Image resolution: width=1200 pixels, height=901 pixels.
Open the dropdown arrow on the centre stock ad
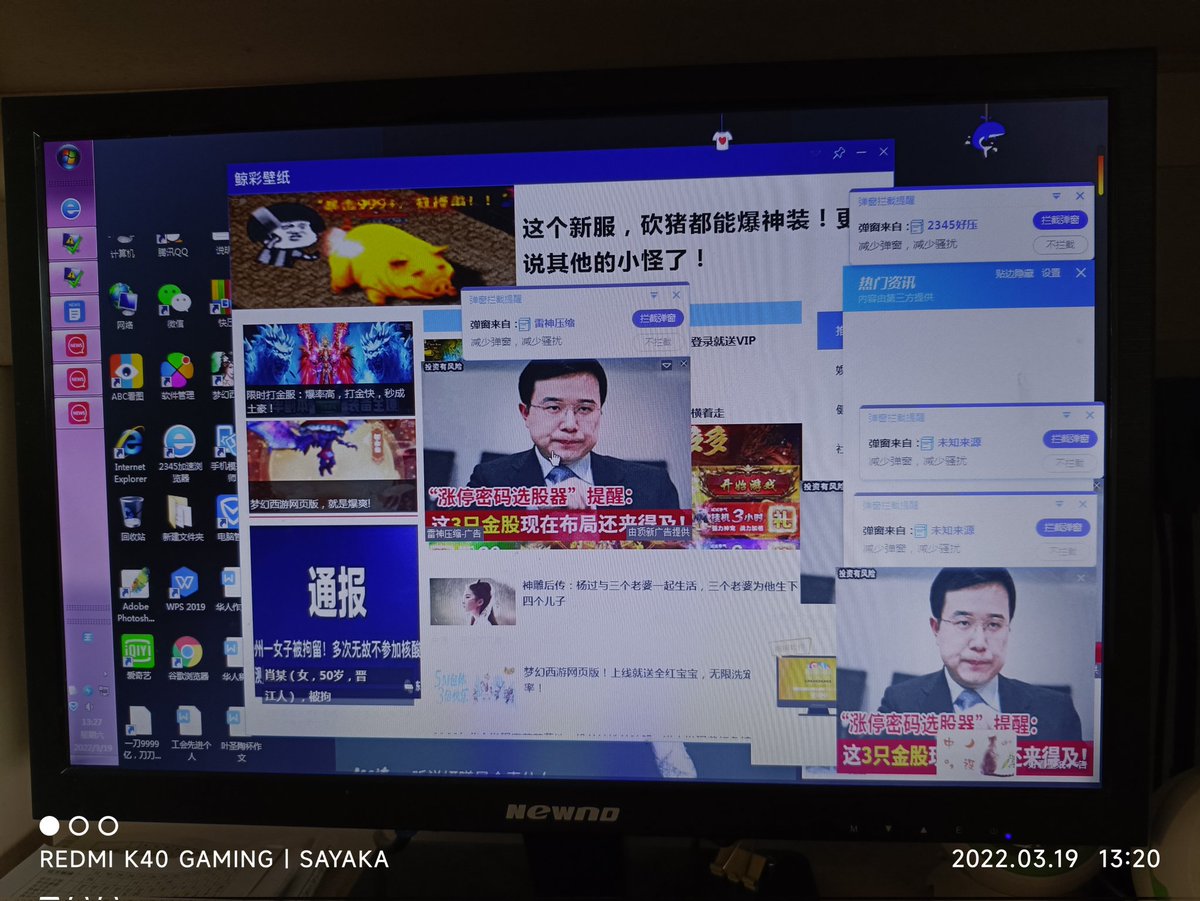pyautogui.click(x=667, y=366)
